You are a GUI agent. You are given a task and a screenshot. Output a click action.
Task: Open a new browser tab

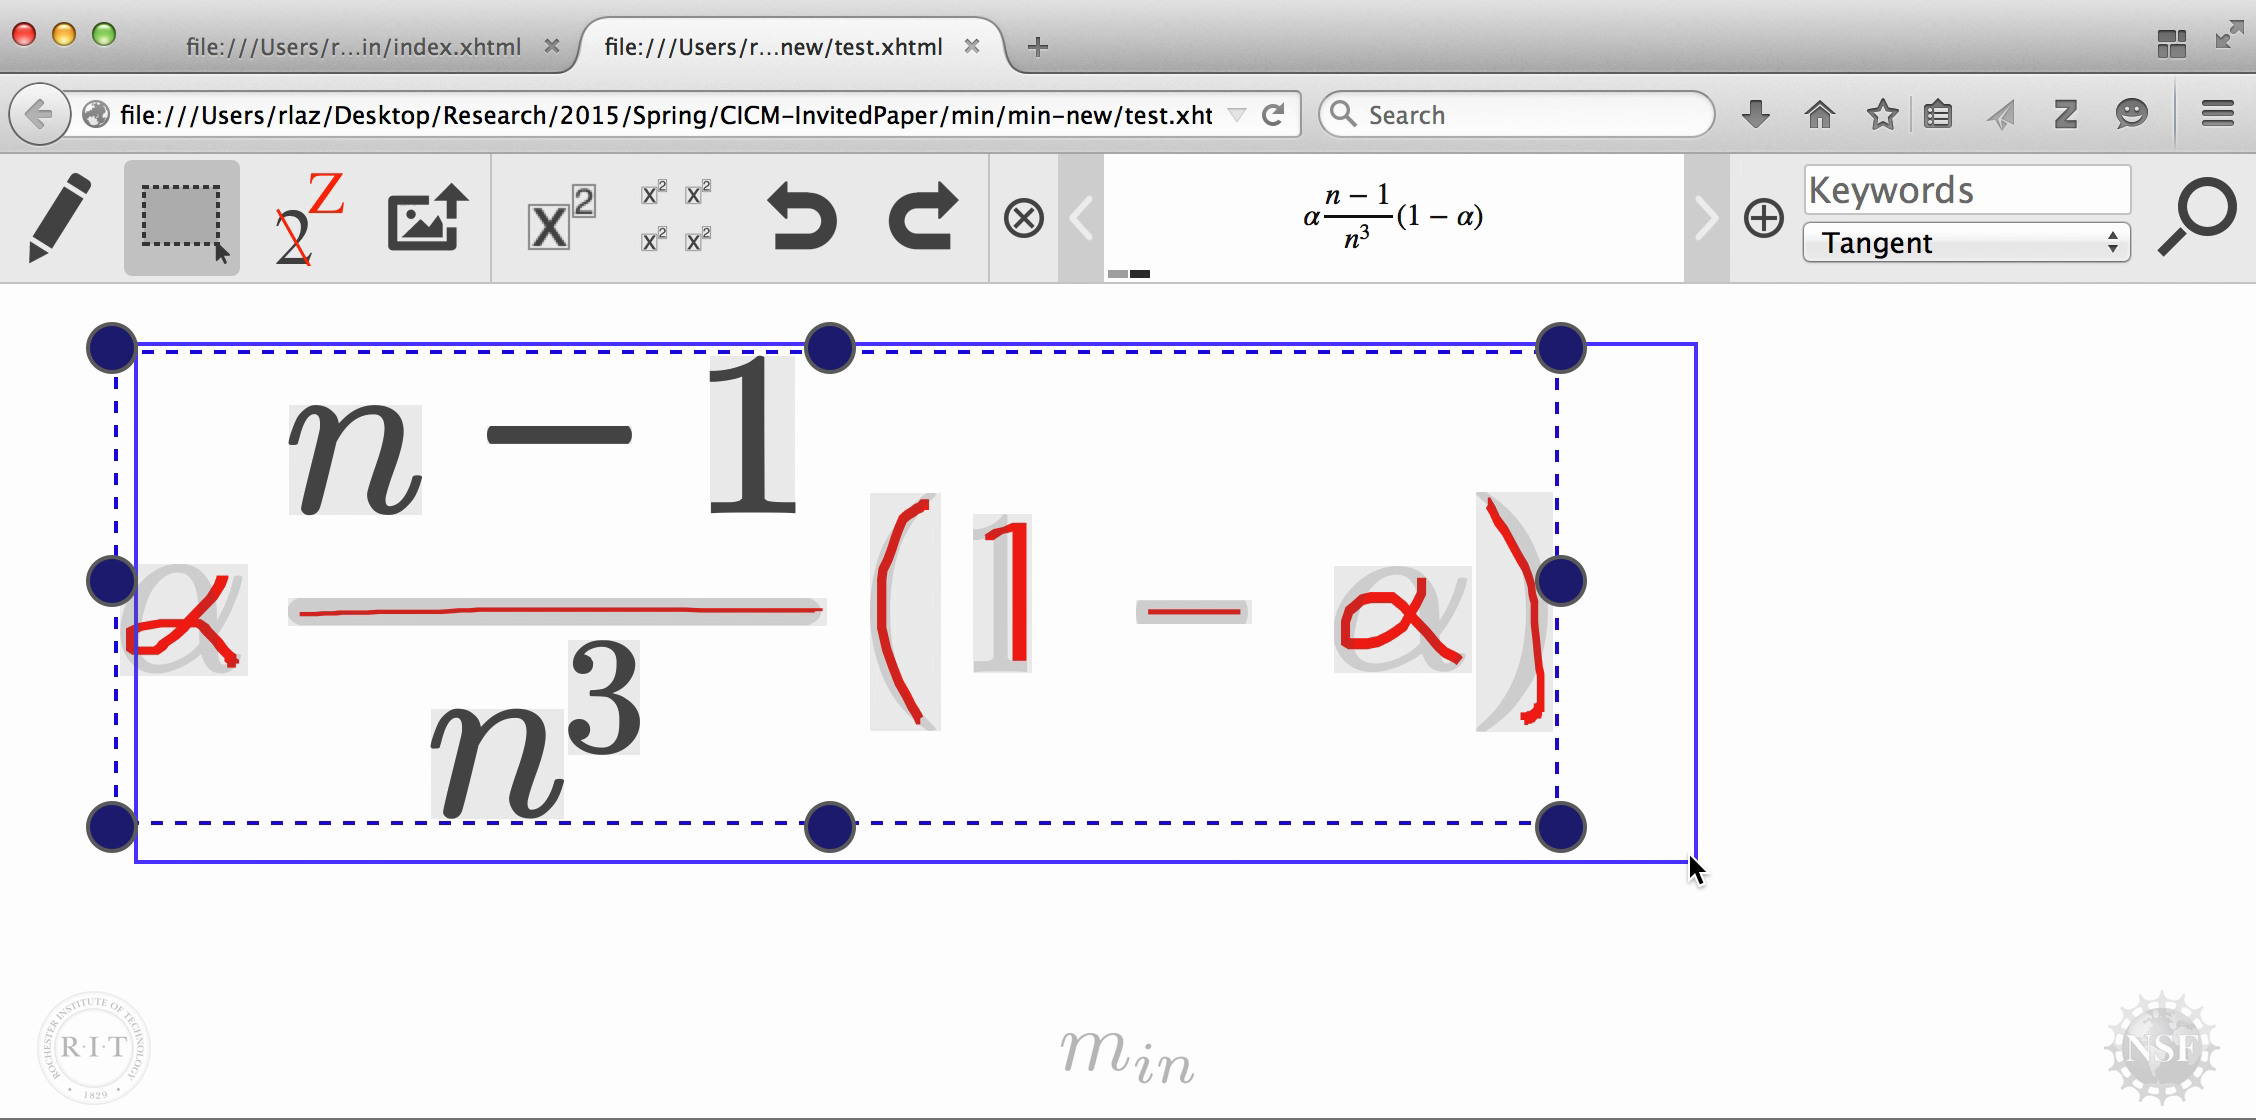click(1037, 47)
